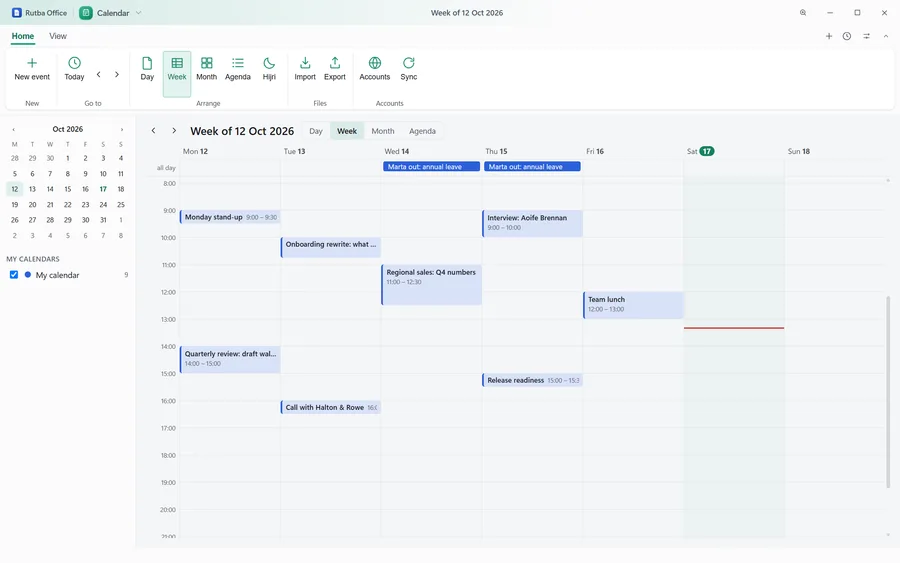Open the customize sliders icon top-right

(x=866, y=36)
